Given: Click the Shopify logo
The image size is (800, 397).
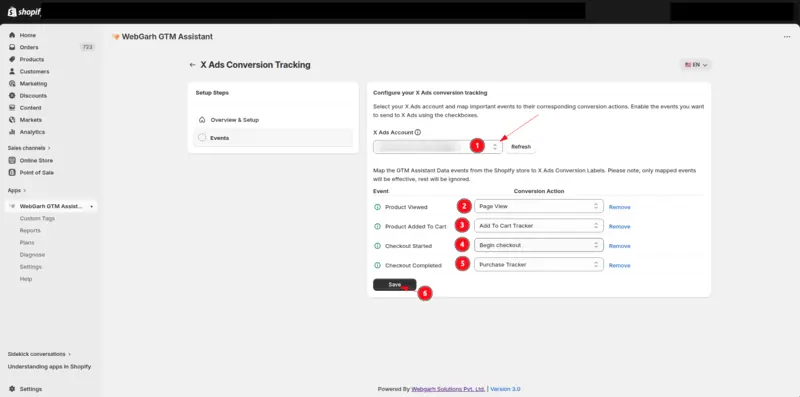Looking at the screenshot, I should pos(23,12).
